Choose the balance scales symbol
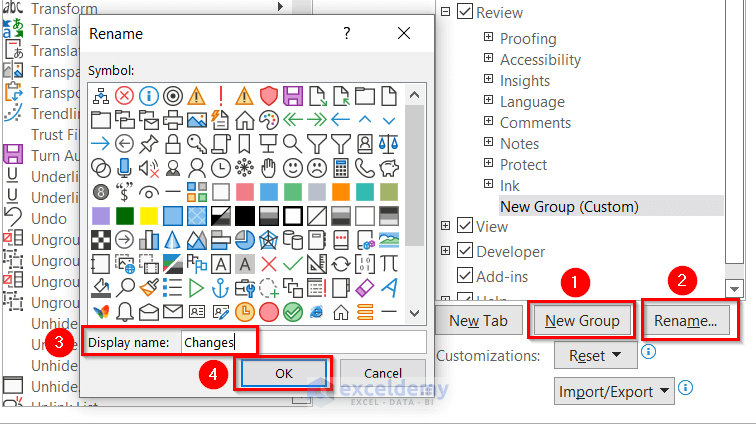This screenshot has width=756, height=424. [389, 144]
